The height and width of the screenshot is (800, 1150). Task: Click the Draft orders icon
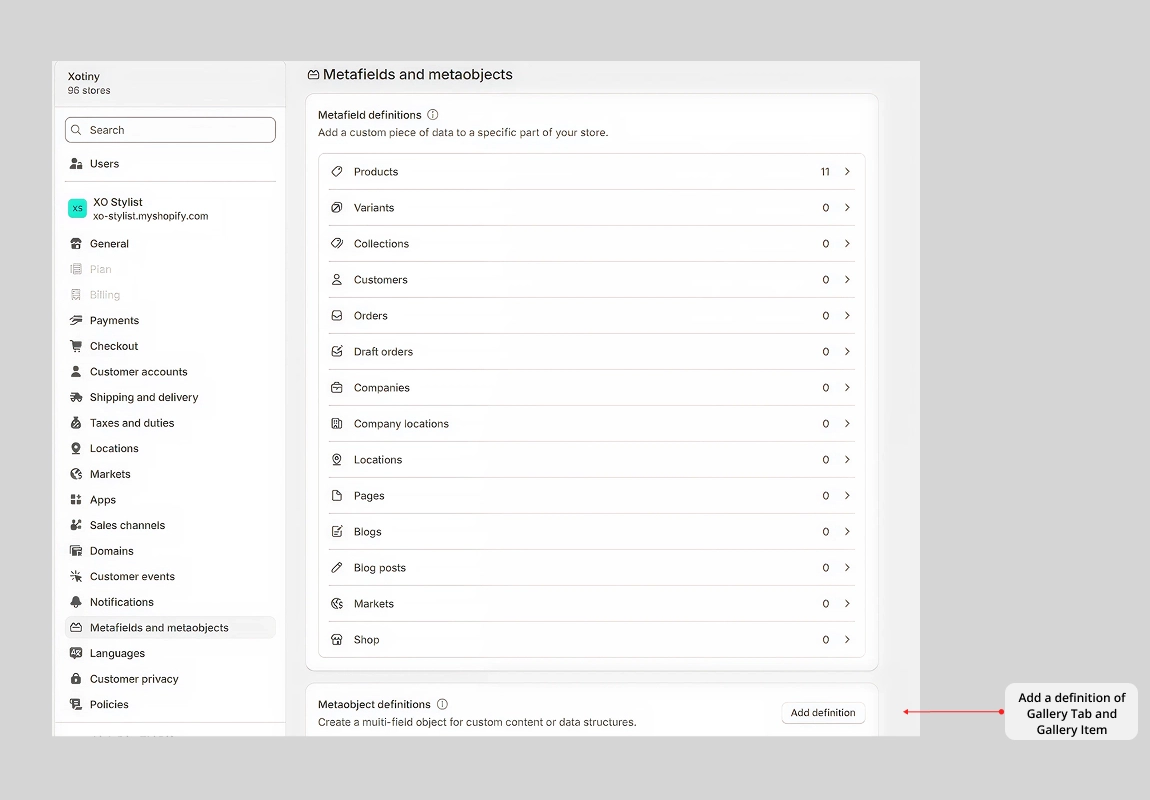click(x=337, y=351)
